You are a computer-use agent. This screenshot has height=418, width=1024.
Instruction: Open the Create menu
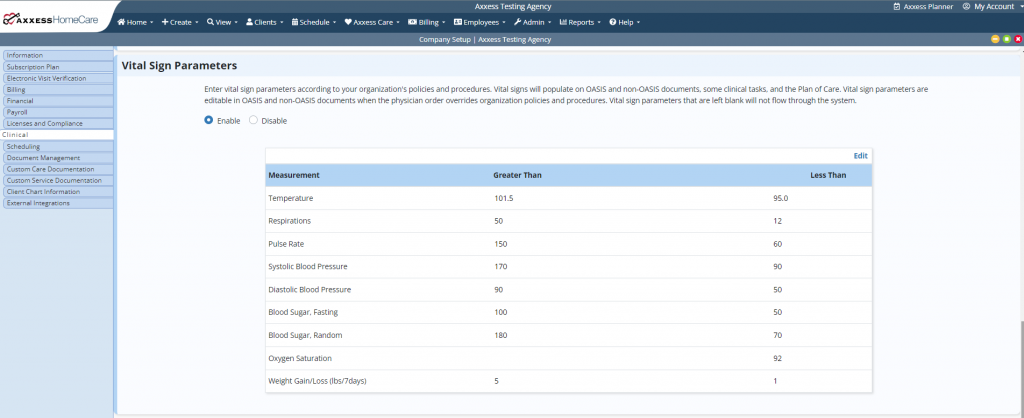(180, 21)
